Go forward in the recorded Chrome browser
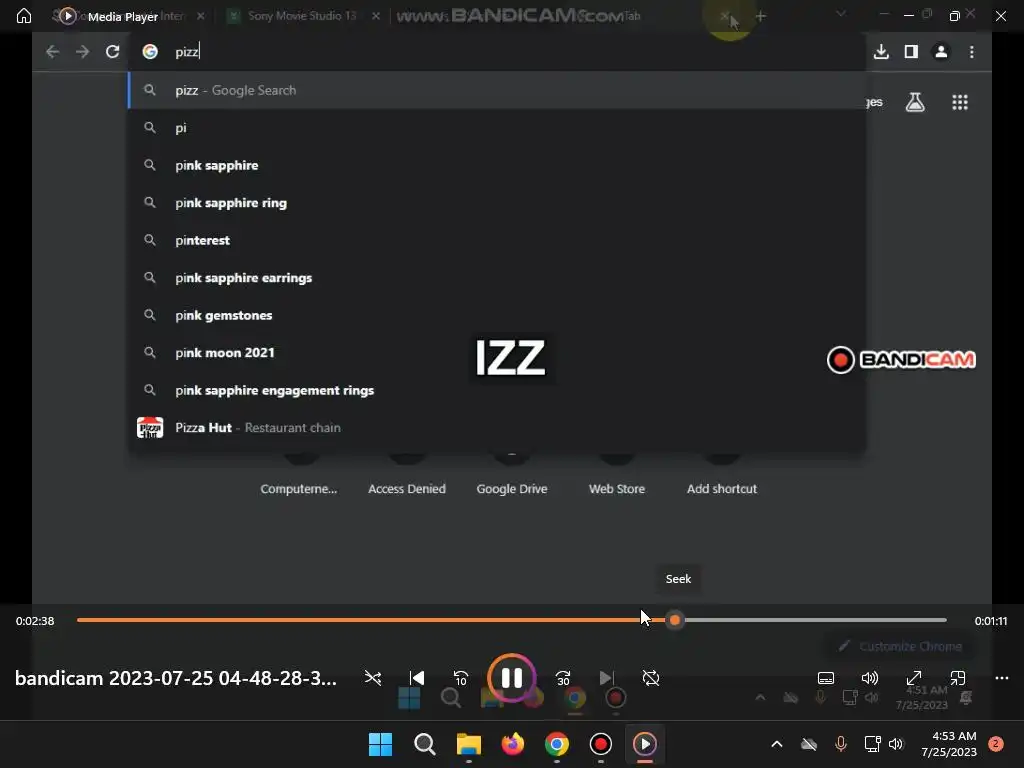This screenshot has width=1024, height=768. [x=82, y=52]
